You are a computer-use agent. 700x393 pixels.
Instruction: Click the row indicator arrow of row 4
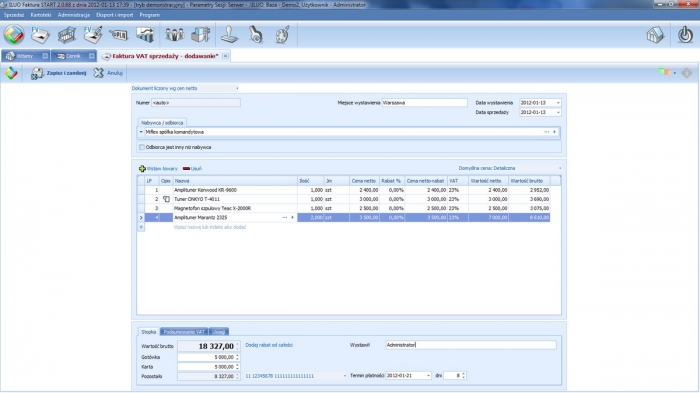(x=141, y=217)
